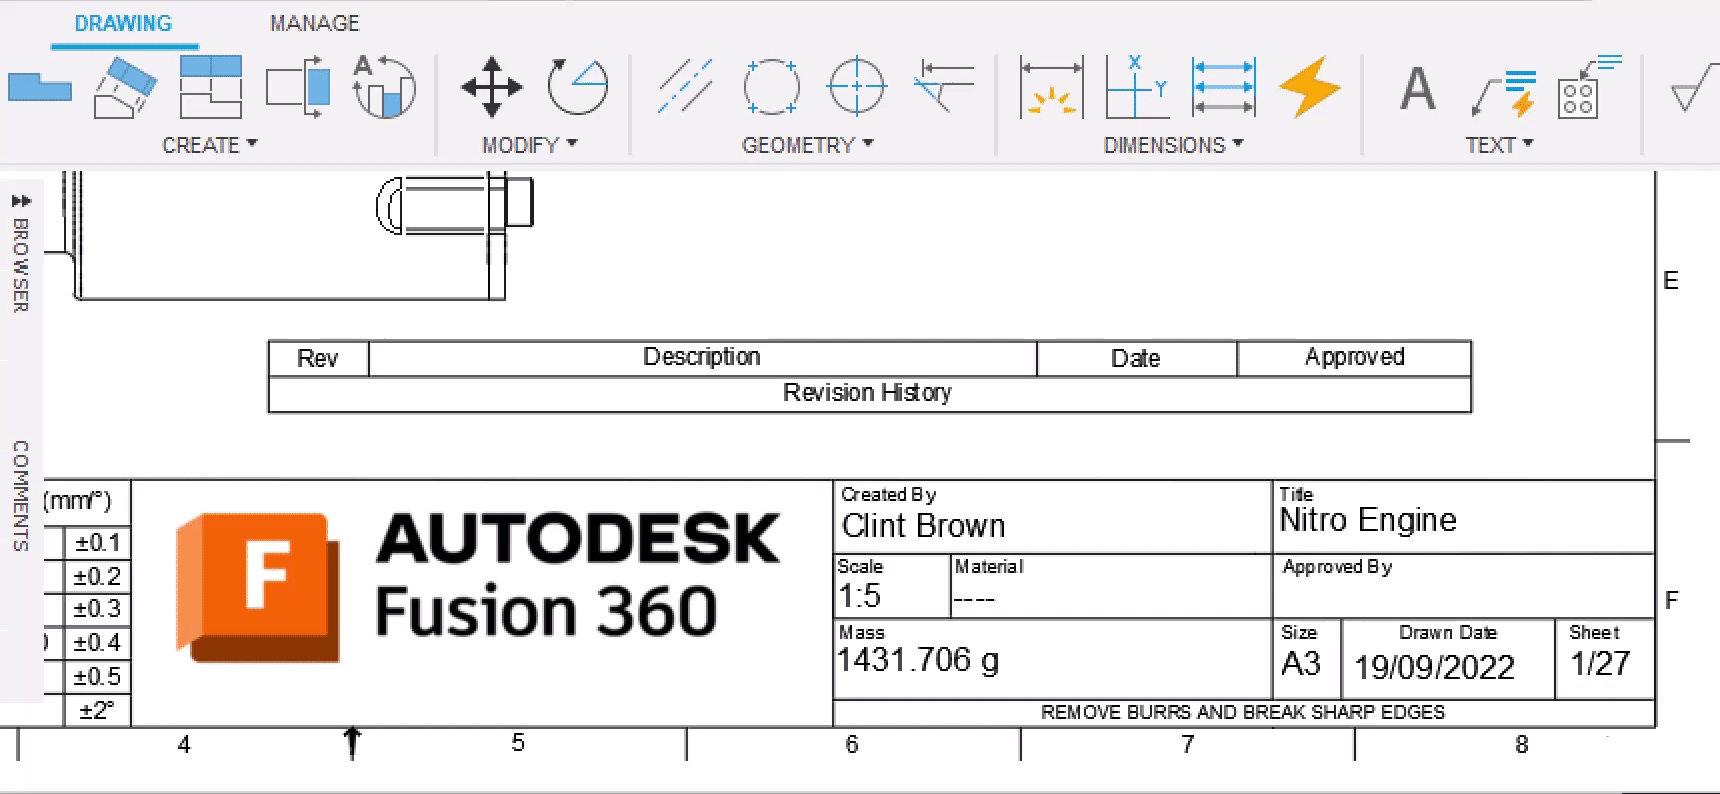Select the Center Mark Pattern icon
The width and height of the screenshot is (1720, 794).
coord(771,87)
